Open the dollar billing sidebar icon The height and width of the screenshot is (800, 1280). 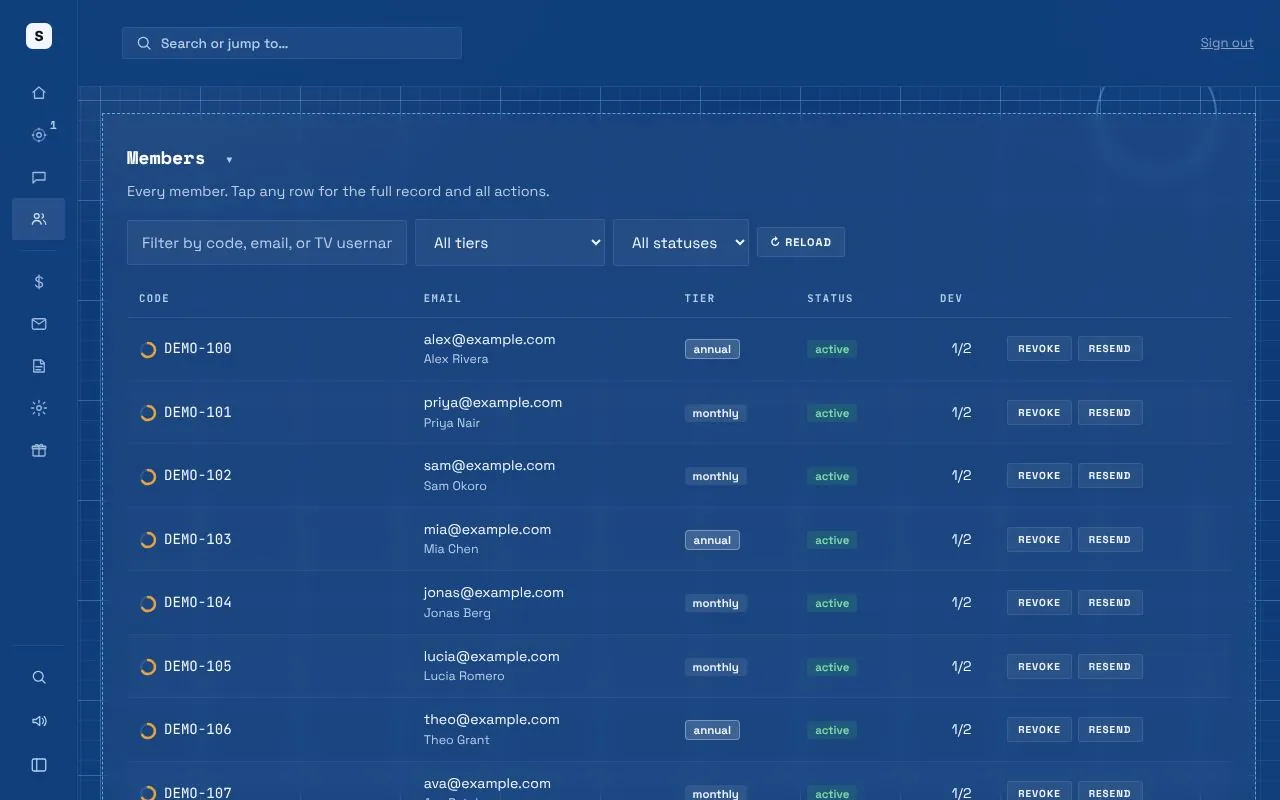click(x=39, y=282)
